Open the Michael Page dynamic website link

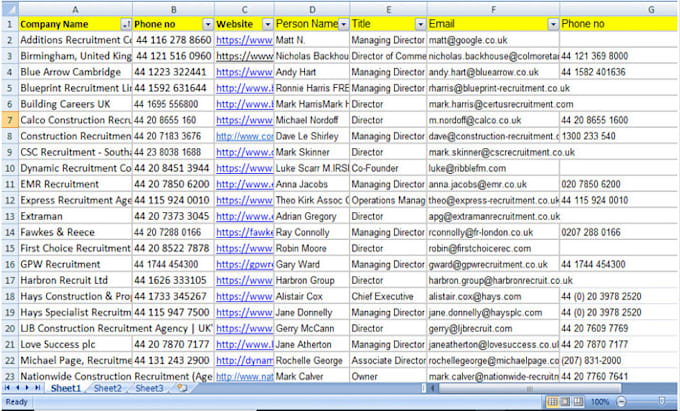tap(244, 361)
